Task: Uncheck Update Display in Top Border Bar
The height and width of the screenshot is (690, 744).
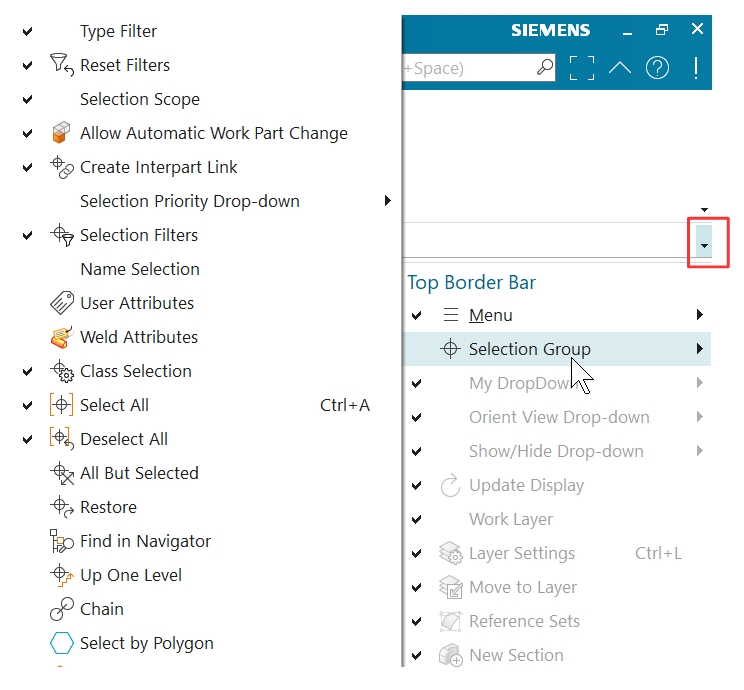Action: [417, 485]
